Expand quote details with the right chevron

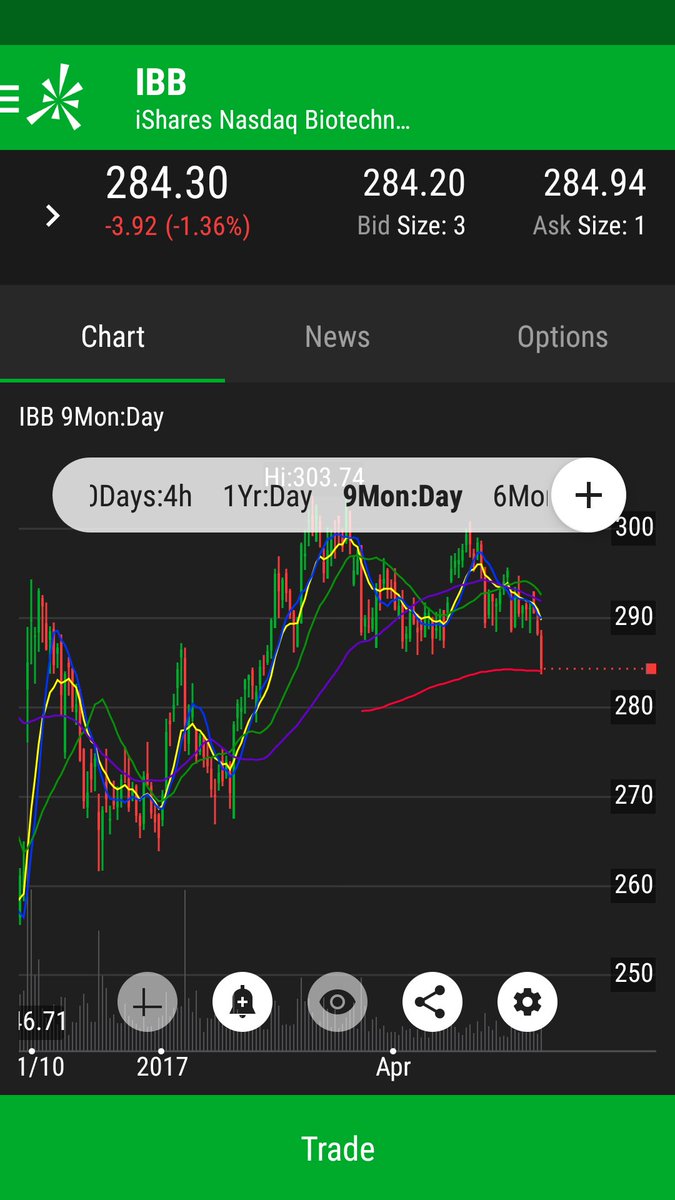pyautogui.click(x=53, y=215)
